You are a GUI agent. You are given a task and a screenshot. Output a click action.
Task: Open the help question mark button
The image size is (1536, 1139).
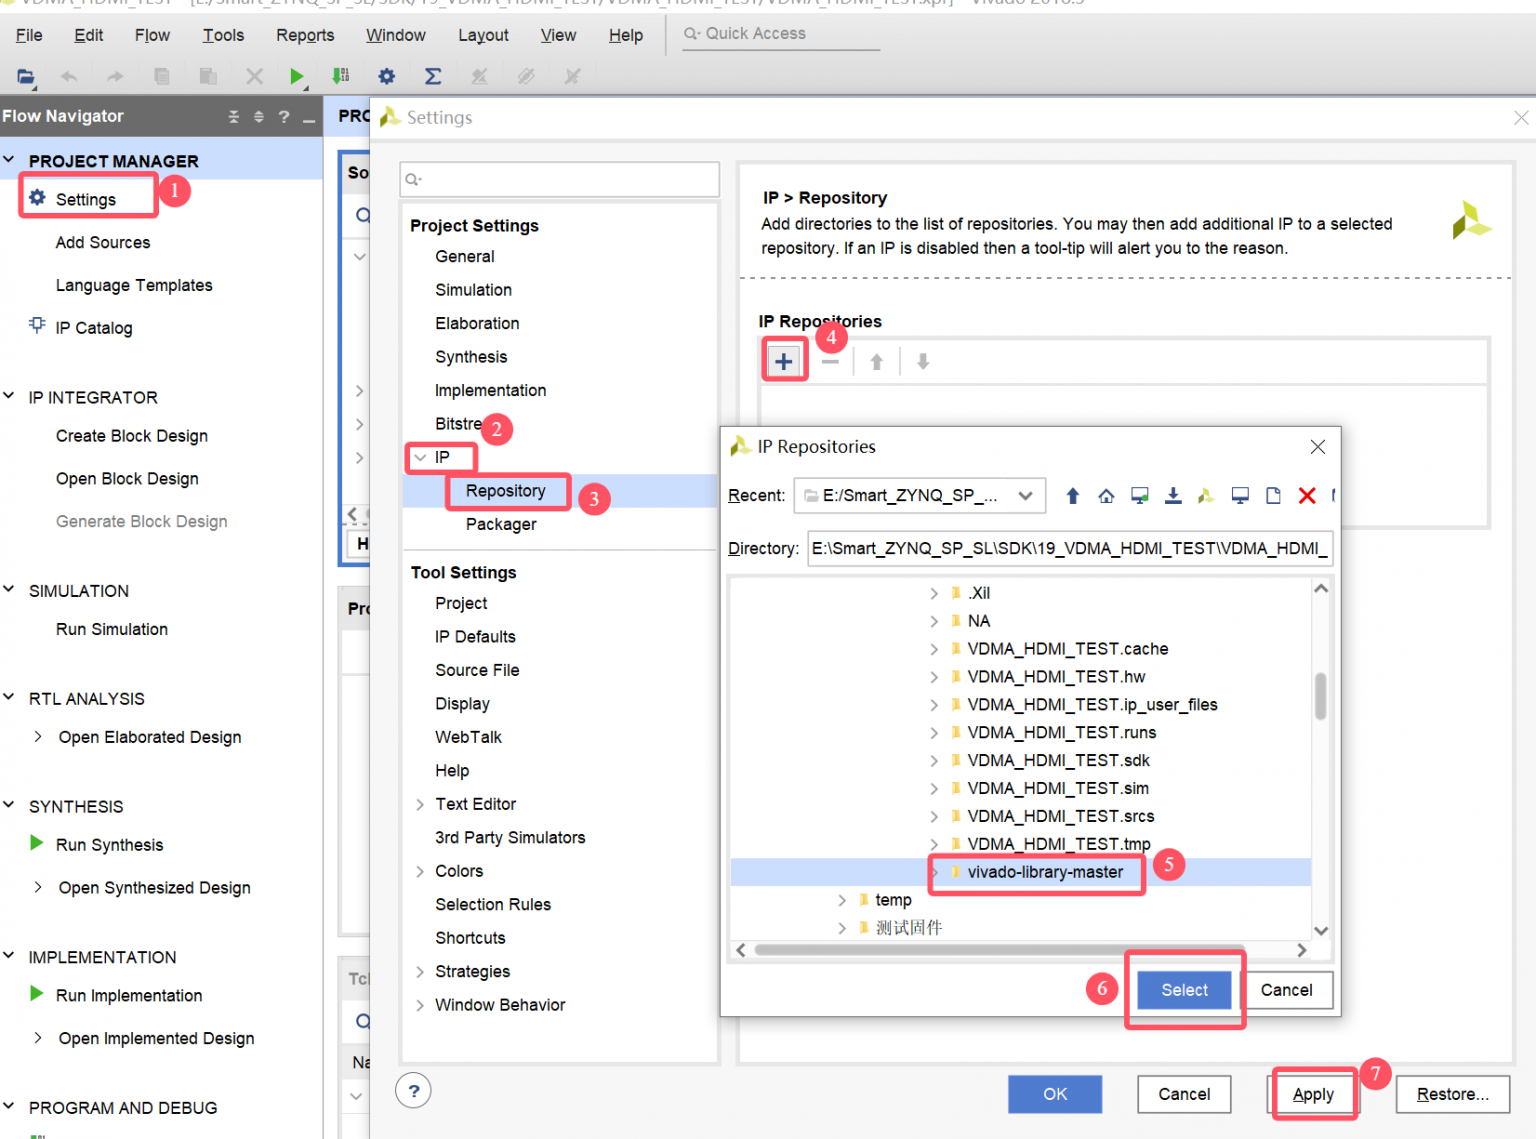tap(413, 1091)
